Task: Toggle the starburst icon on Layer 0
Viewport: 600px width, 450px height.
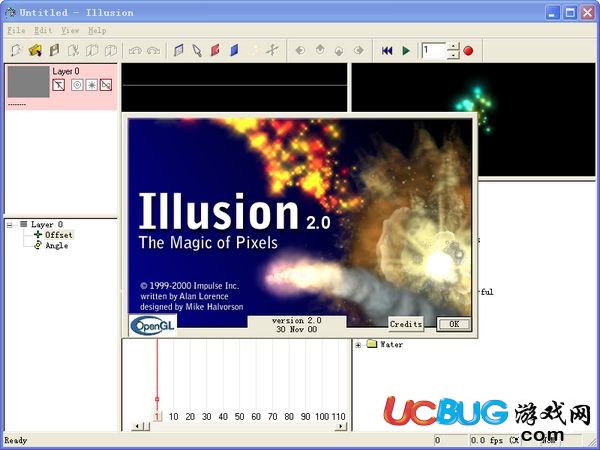Action: coord(91,85)
